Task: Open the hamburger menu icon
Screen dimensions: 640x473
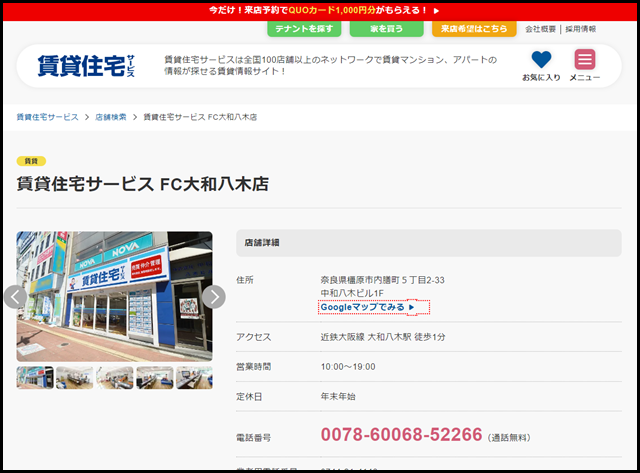Action: tap(584, 59)
